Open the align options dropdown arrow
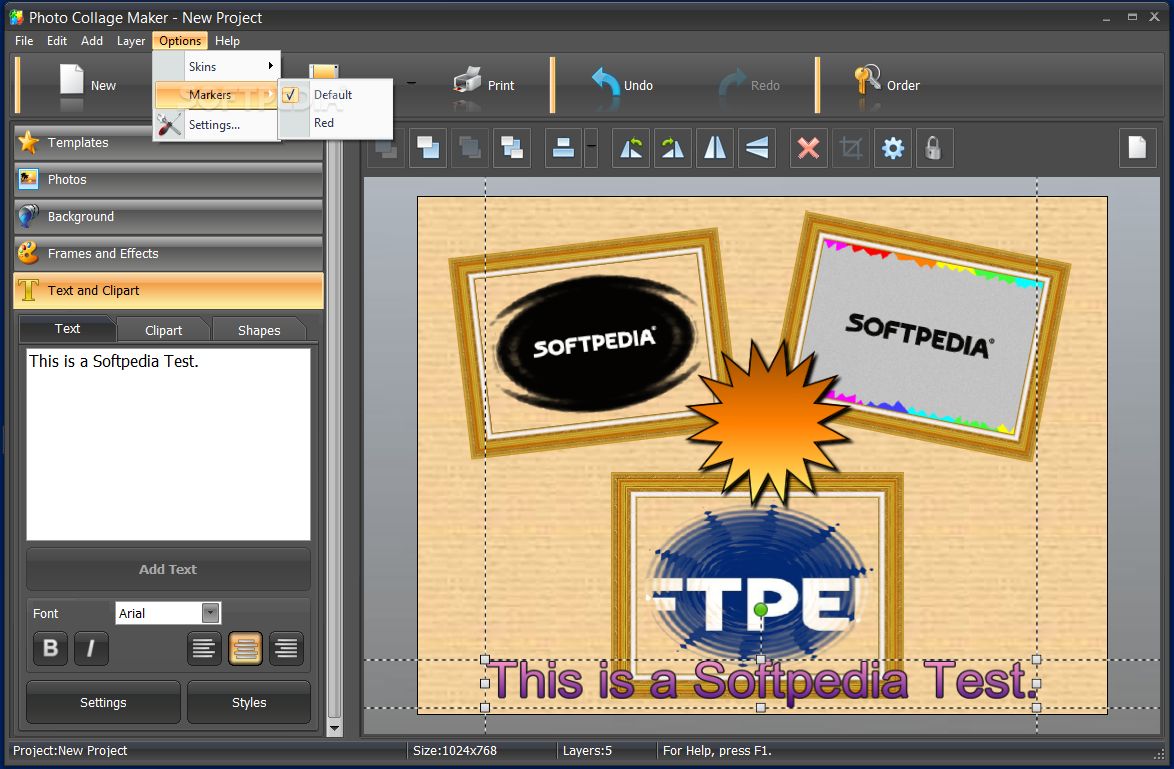The width and height of the screenshot is (1174, 769). [591, 148]
